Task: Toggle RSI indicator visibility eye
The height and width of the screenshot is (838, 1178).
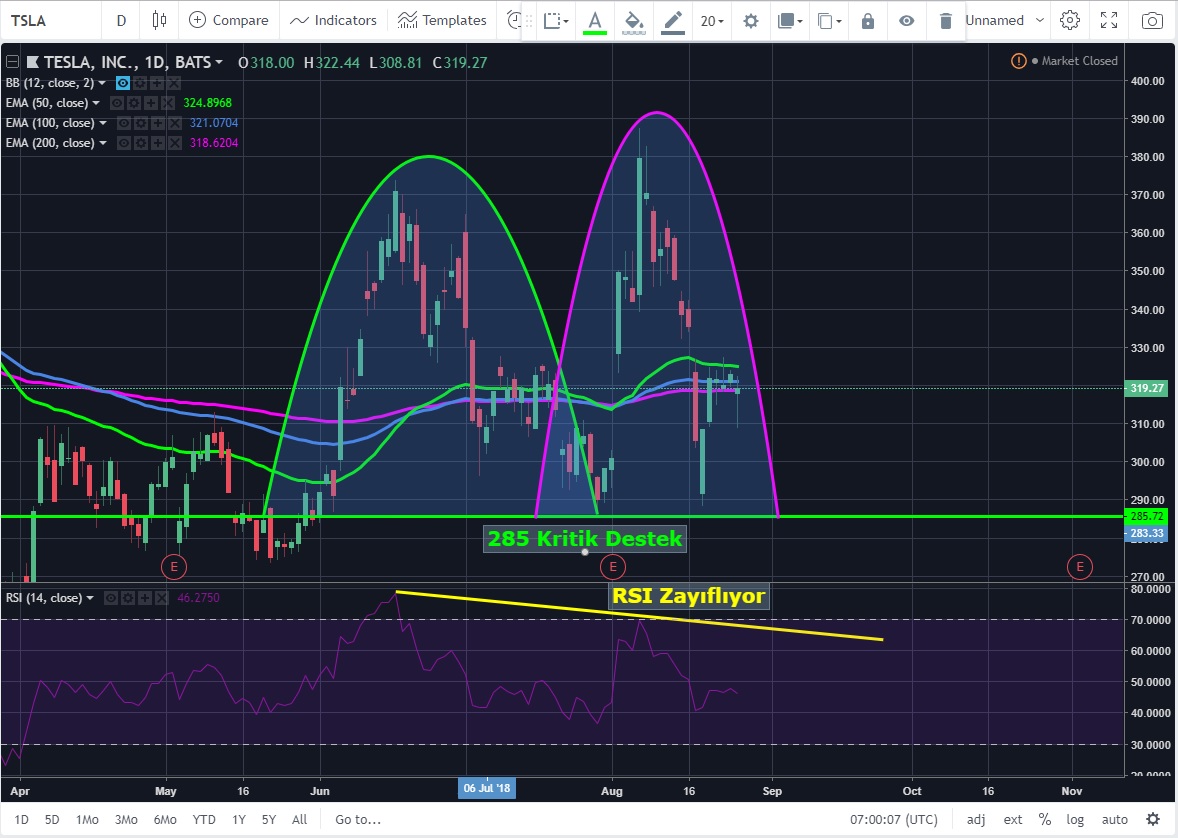Action: click(x=110, y=598)
